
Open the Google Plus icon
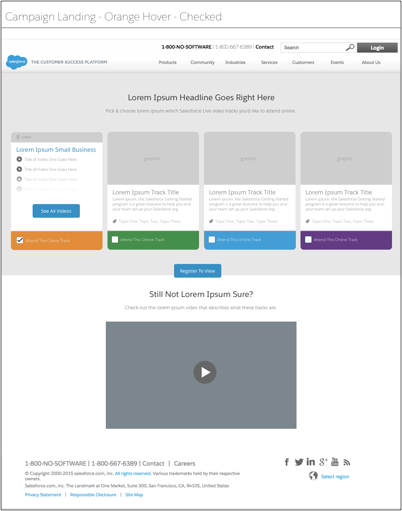click(x=323, y=462)
